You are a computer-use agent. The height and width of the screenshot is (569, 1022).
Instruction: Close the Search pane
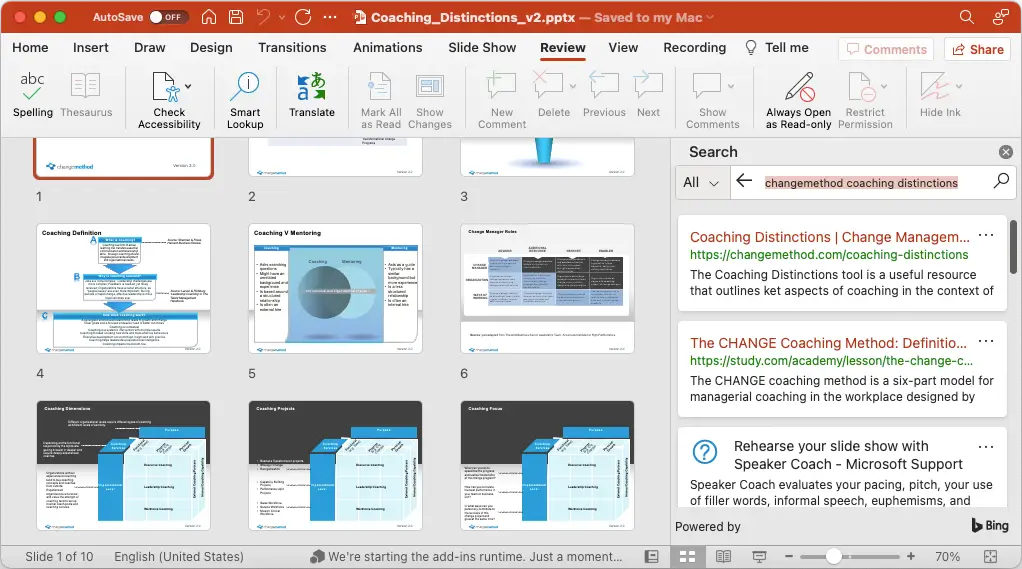(1006, 152)
